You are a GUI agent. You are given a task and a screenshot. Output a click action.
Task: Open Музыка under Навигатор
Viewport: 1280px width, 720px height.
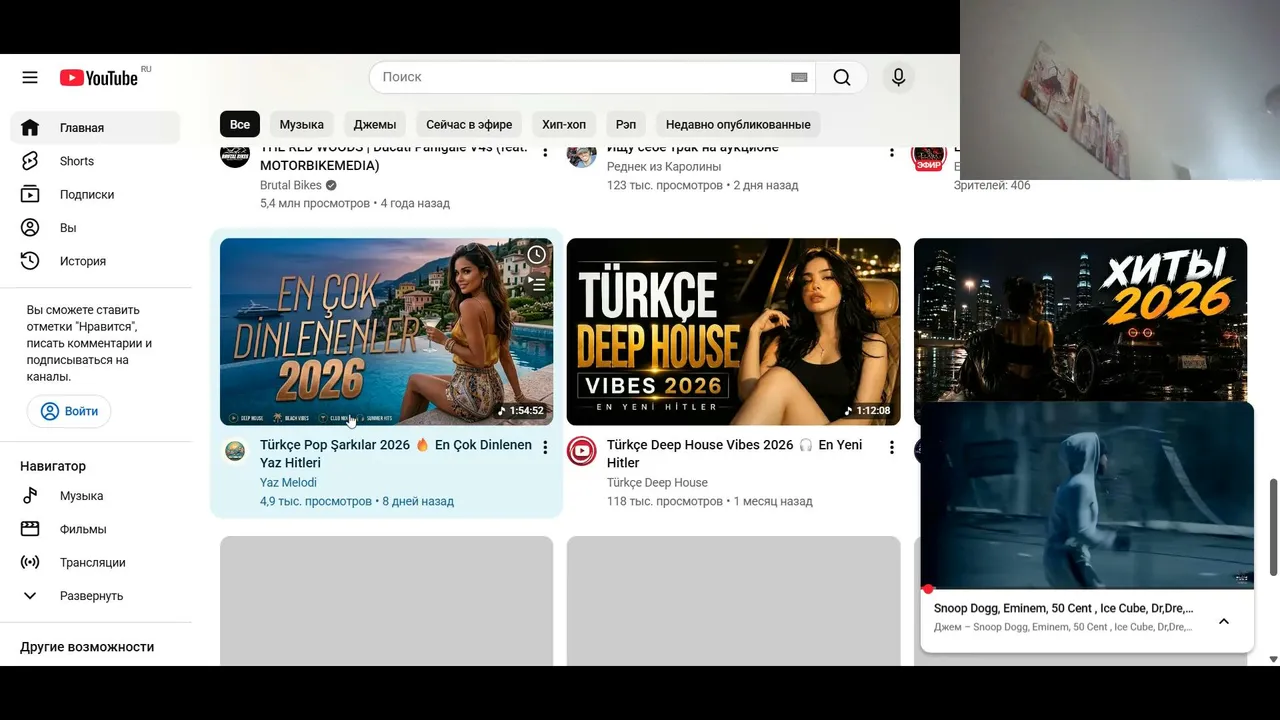[95, 496]
